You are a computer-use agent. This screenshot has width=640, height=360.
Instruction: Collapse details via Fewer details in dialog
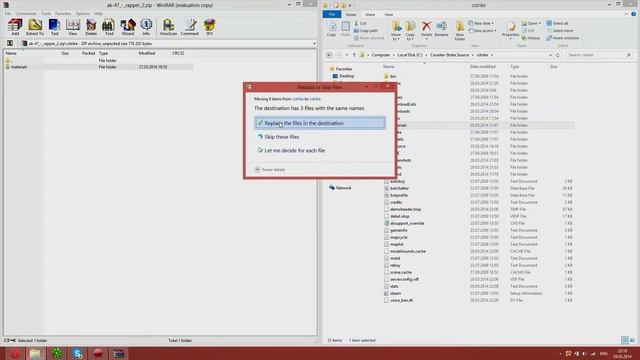point(270,169)
